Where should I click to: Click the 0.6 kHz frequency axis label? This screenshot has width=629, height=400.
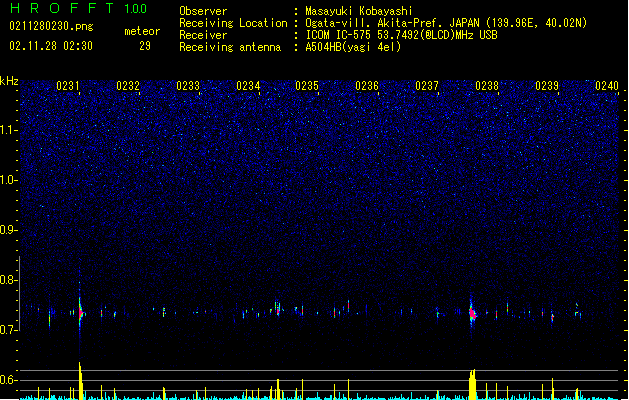(x=8, y=380)
